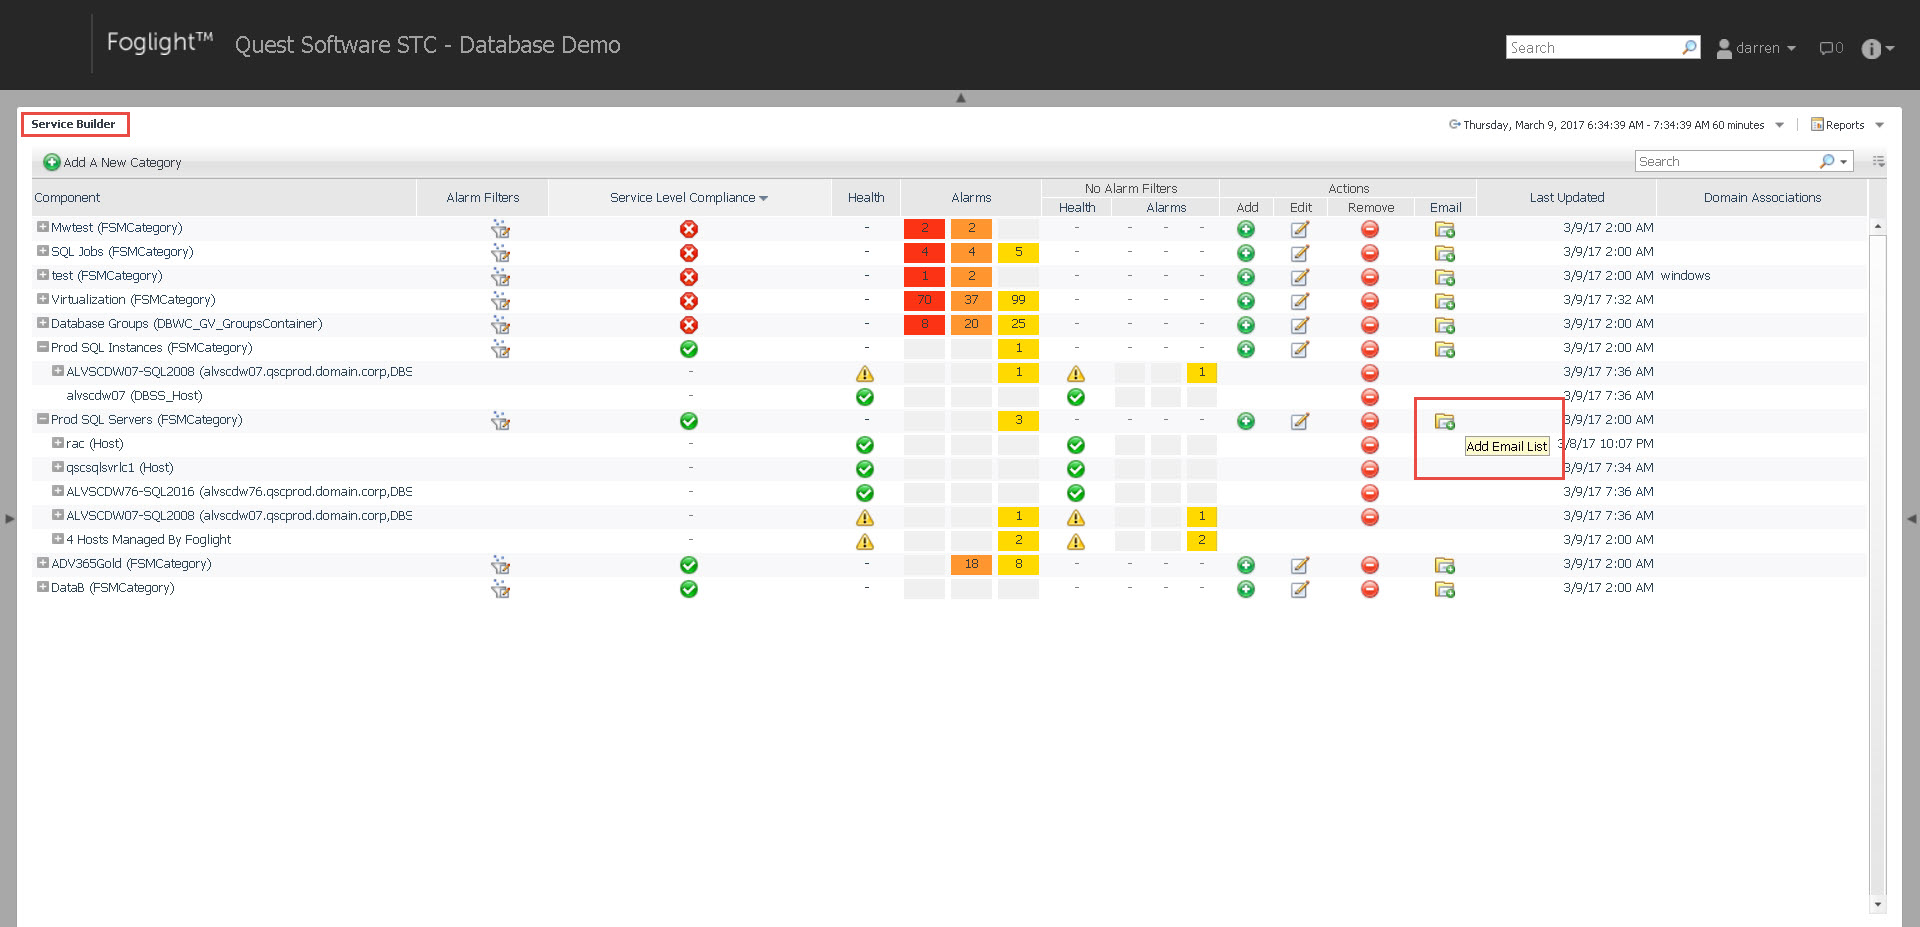Click the alarm filter icon for Mwtest
The image size is (1920, 927).
[x=500, y=229]
